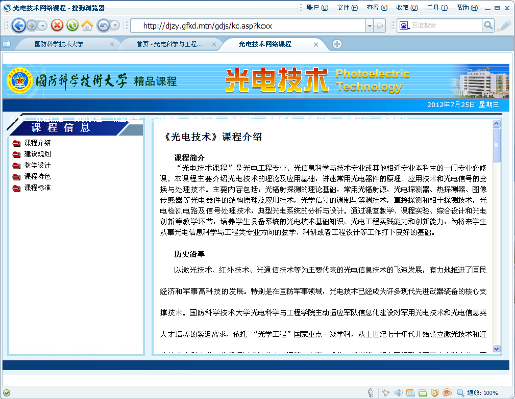Image resolution: width=515 pixels, height=399 pixels.
Task: Click the orange round status bar icon
Action: (x=447, y=393)
